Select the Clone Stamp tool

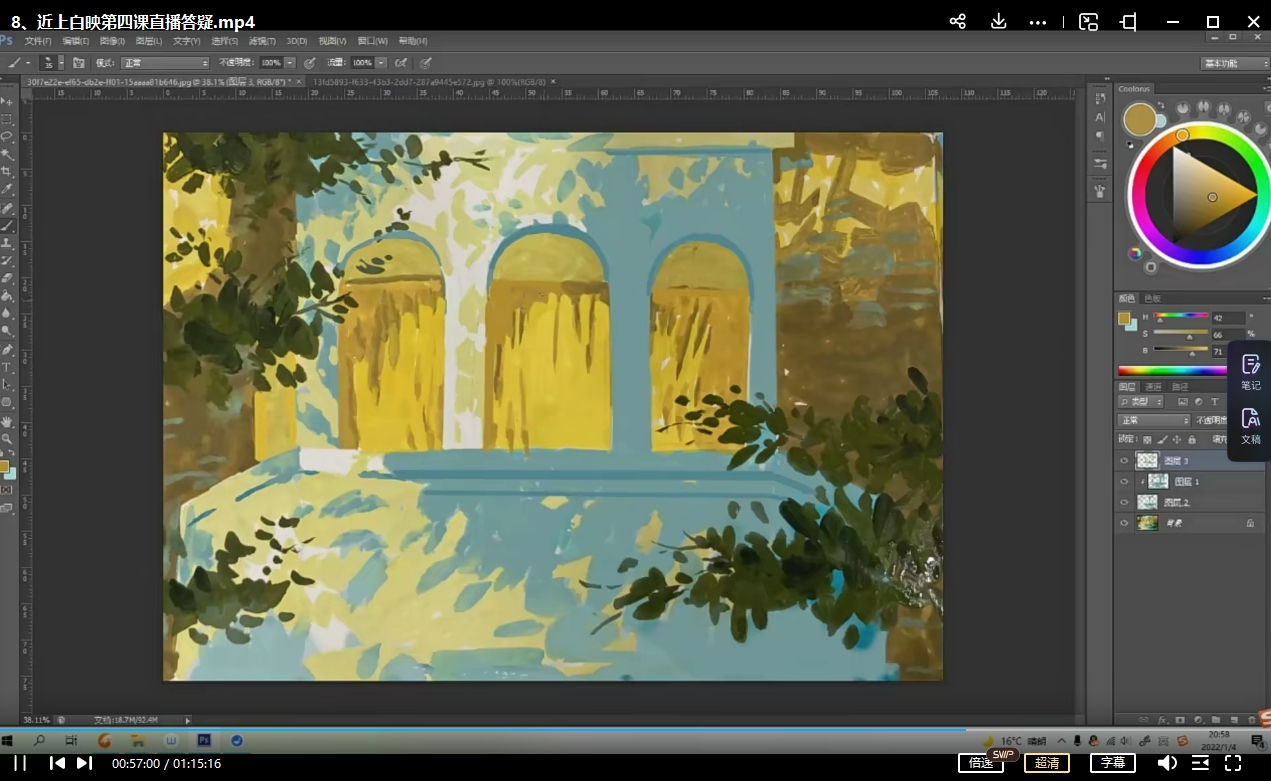pos(7,243)
